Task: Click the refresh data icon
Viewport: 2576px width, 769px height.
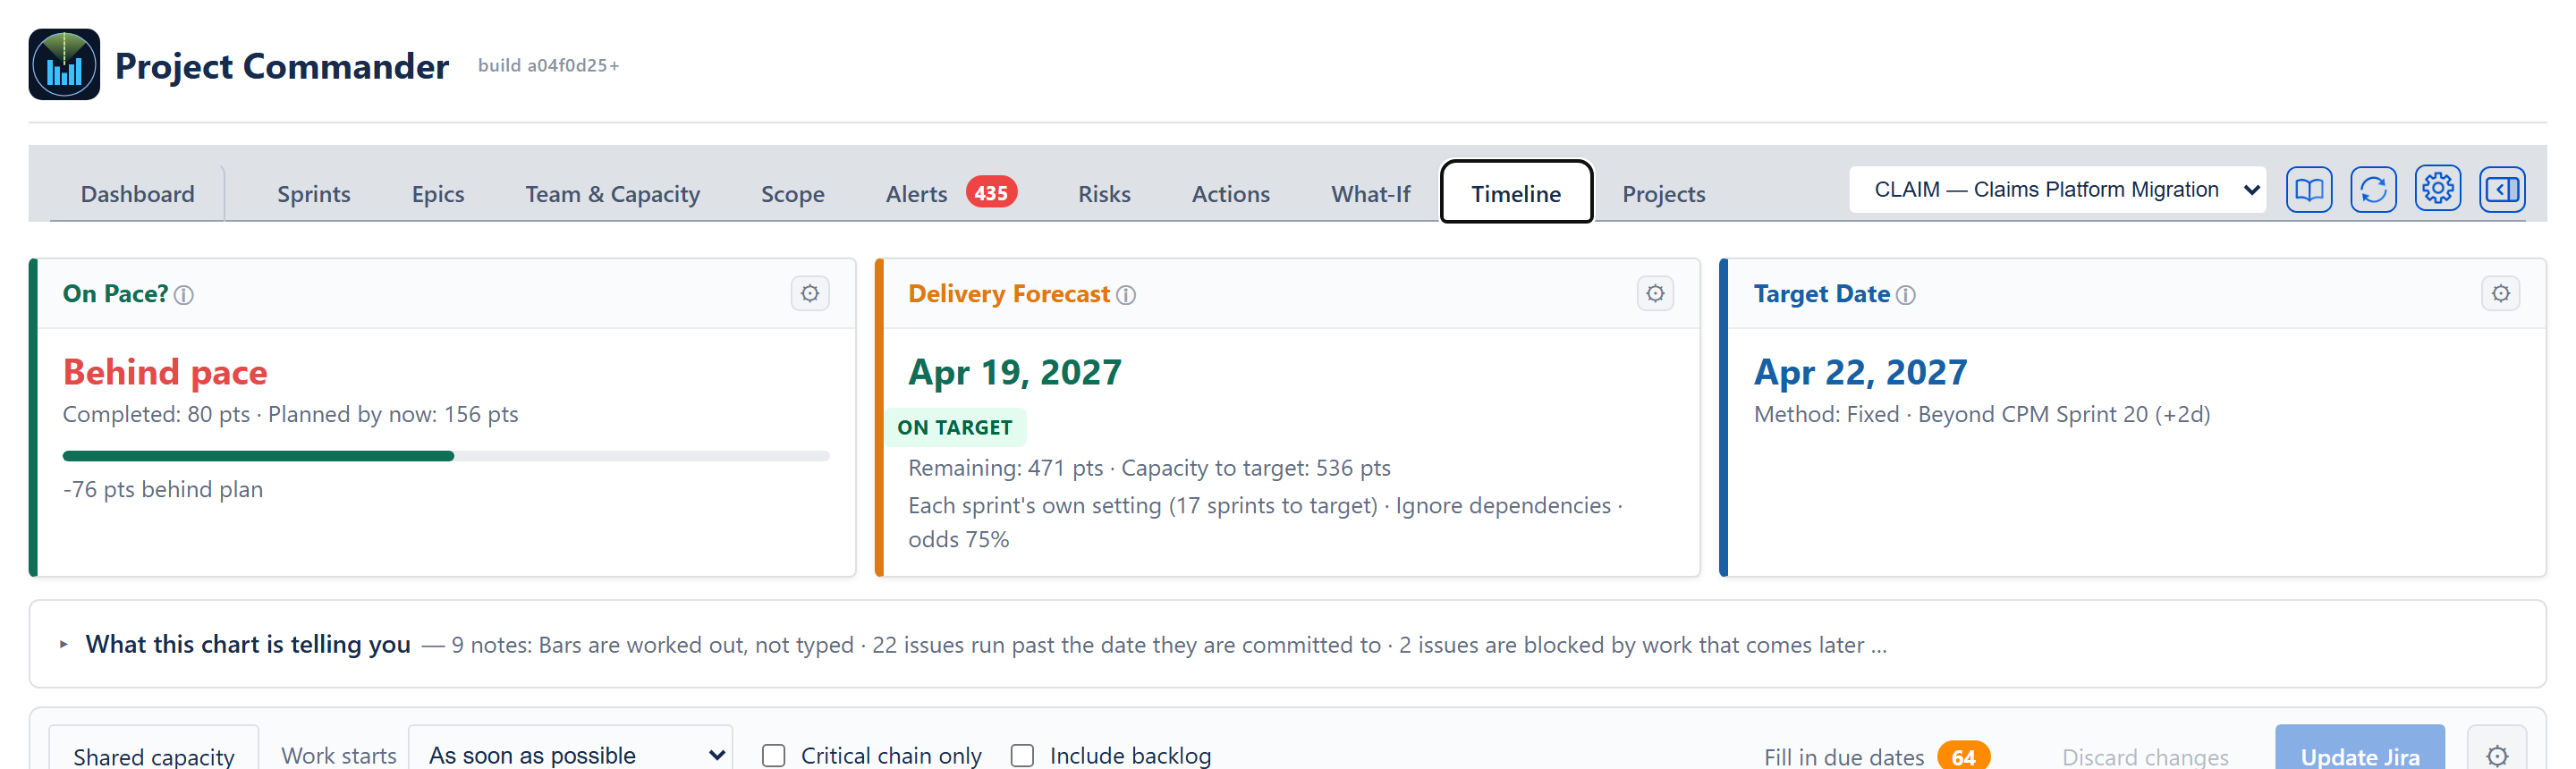Action: click(2373, 190)
